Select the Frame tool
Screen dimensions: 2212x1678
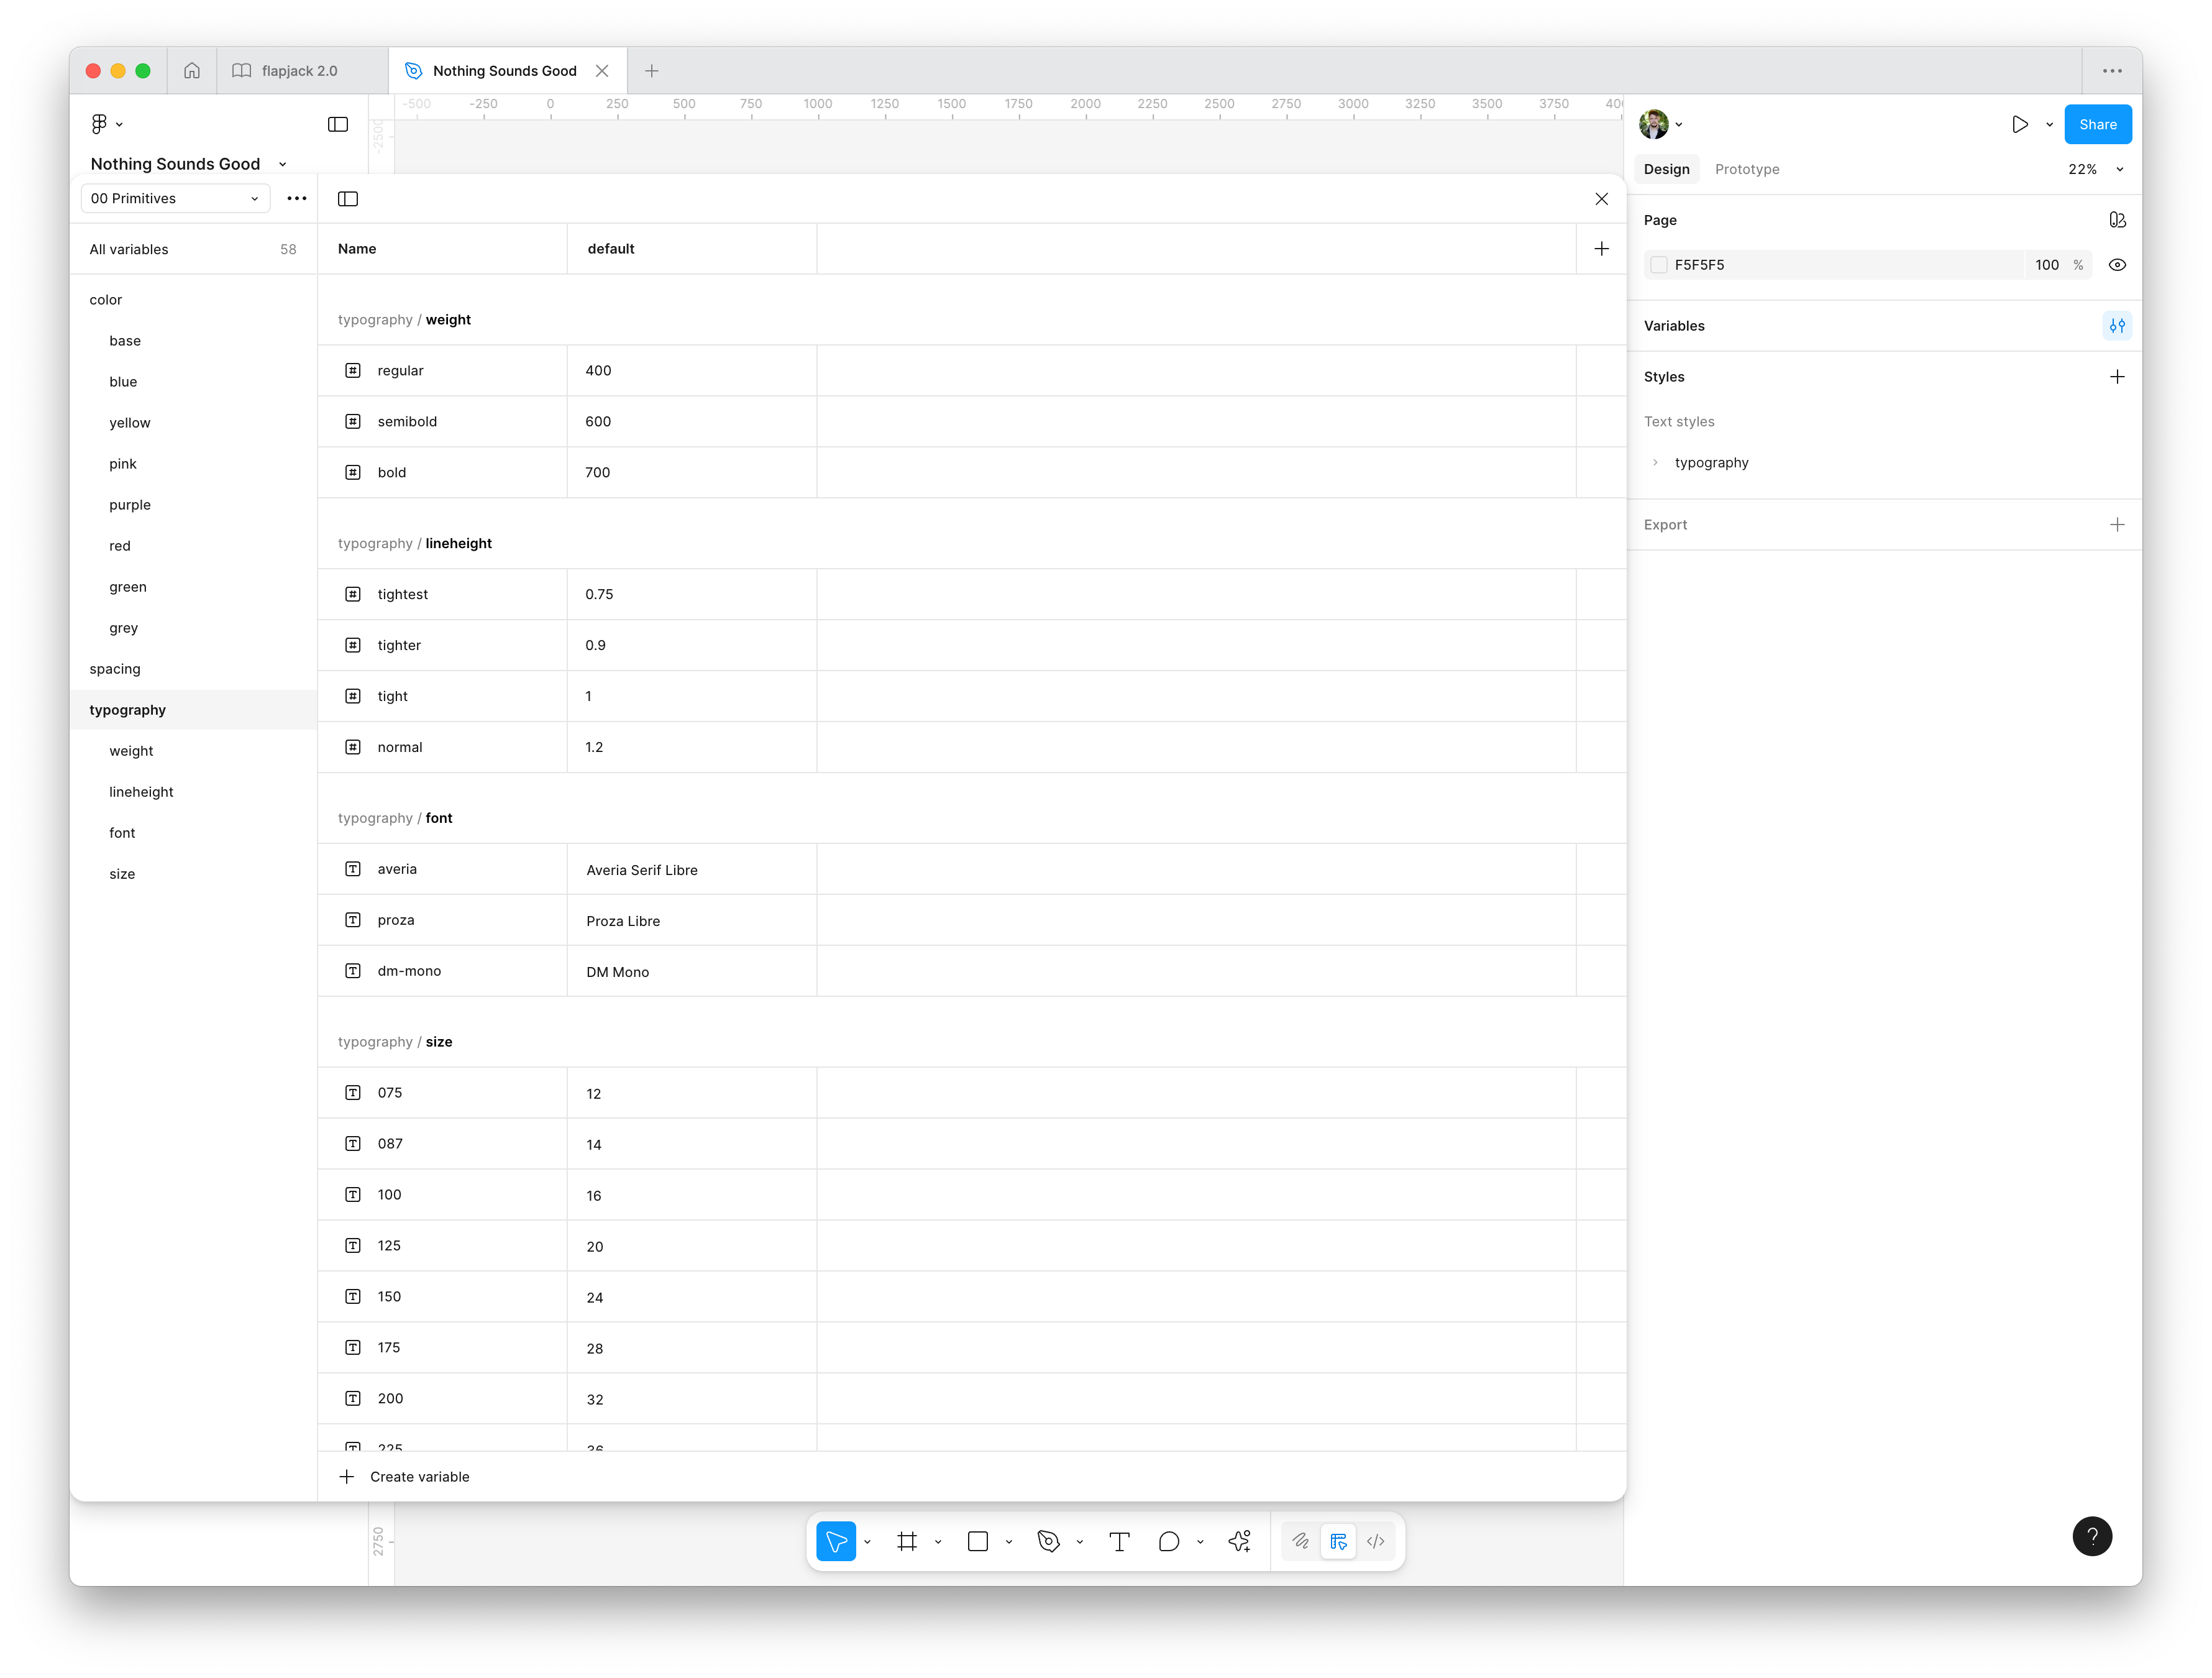(908, 1541)
